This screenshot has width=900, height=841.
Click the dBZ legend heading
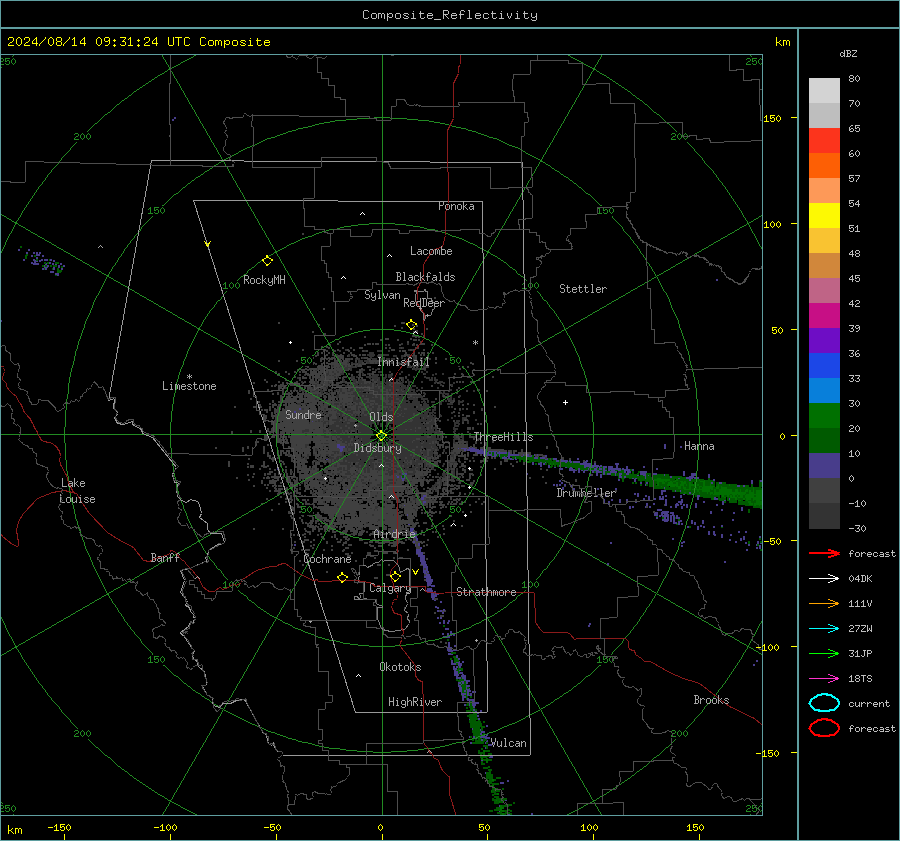click(848, 54)
